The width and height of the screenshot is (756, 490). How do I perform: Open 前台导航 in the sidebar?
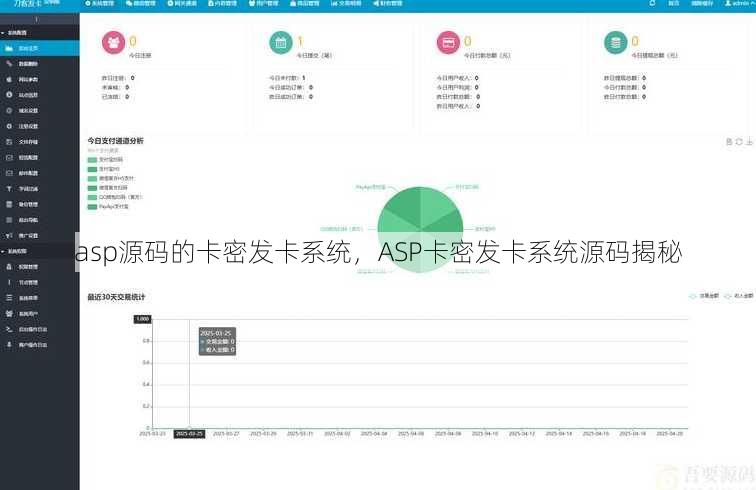[40, 219]
